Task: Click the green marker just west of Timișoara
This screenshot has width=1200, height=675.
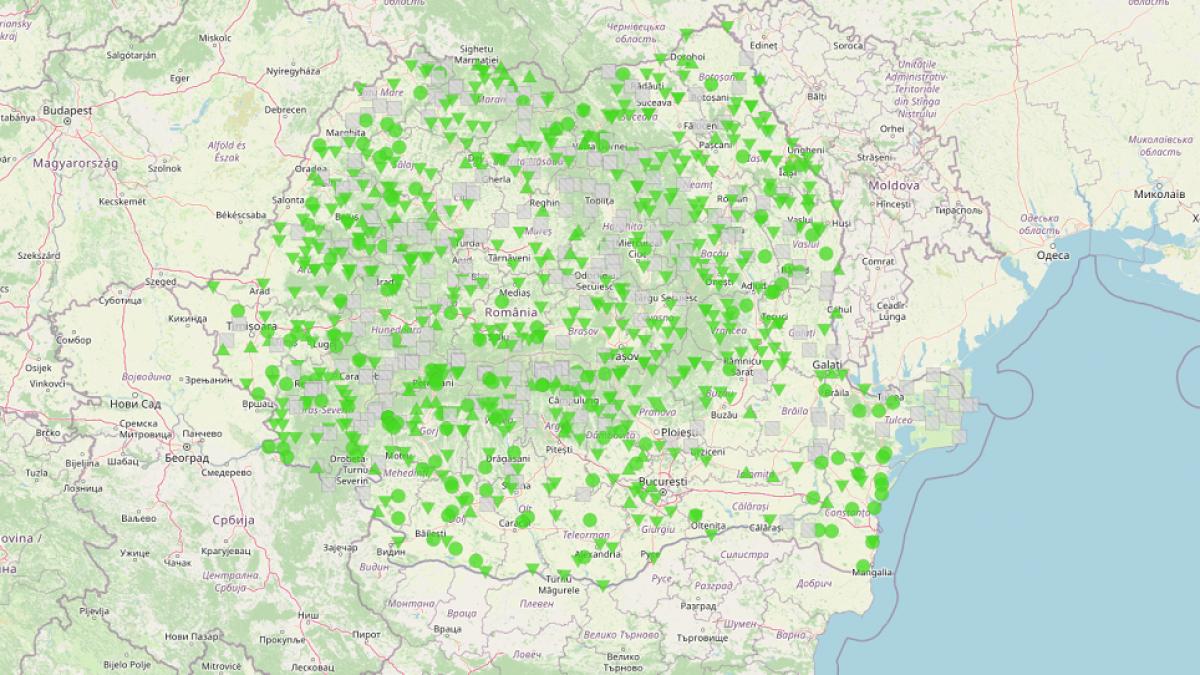Action: point(238,309)
